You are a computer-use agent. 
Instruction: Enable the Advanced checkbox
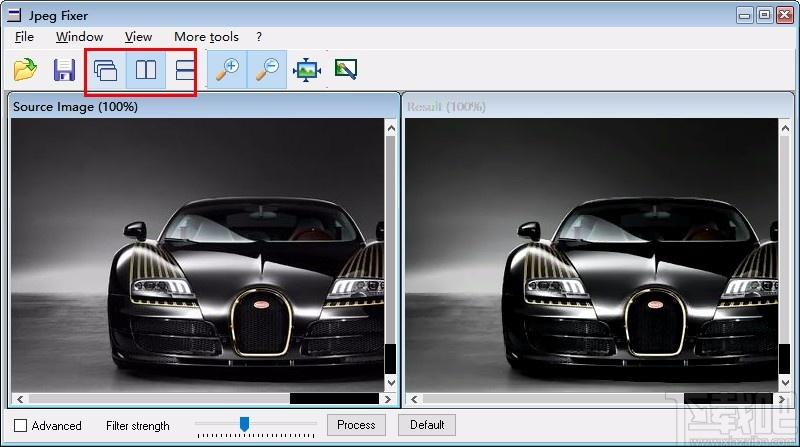click(20, 426)
